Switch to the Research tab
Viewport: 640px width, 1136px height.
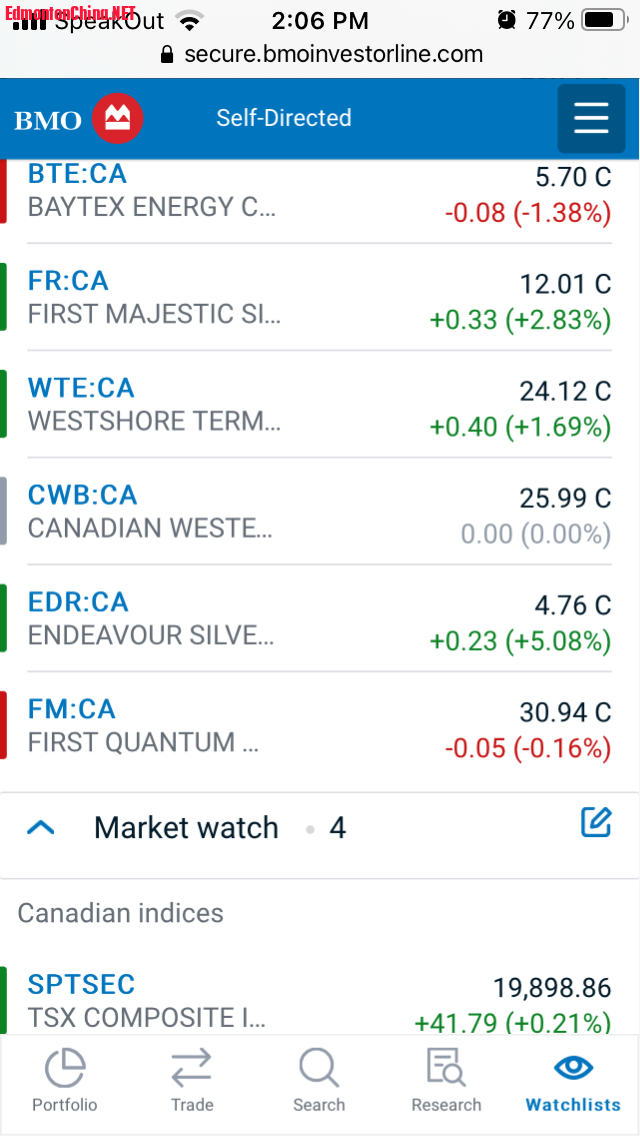tap(446, 1081)
